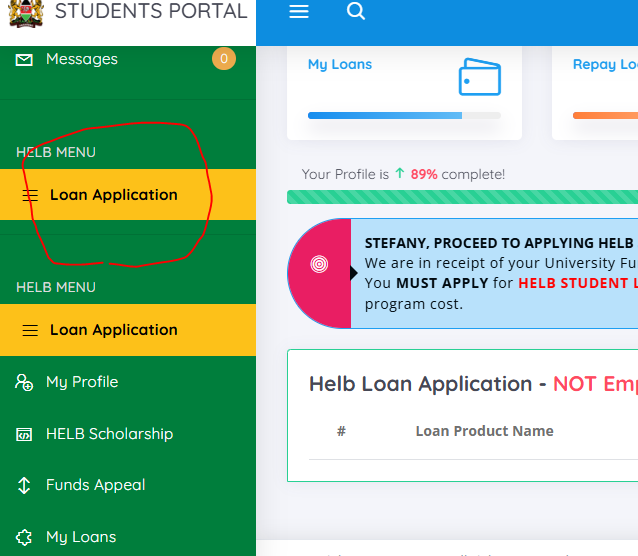This screenshot has width=638, height=556.
Task: Click the Messages notification count badge
Action: pos(223,59)
